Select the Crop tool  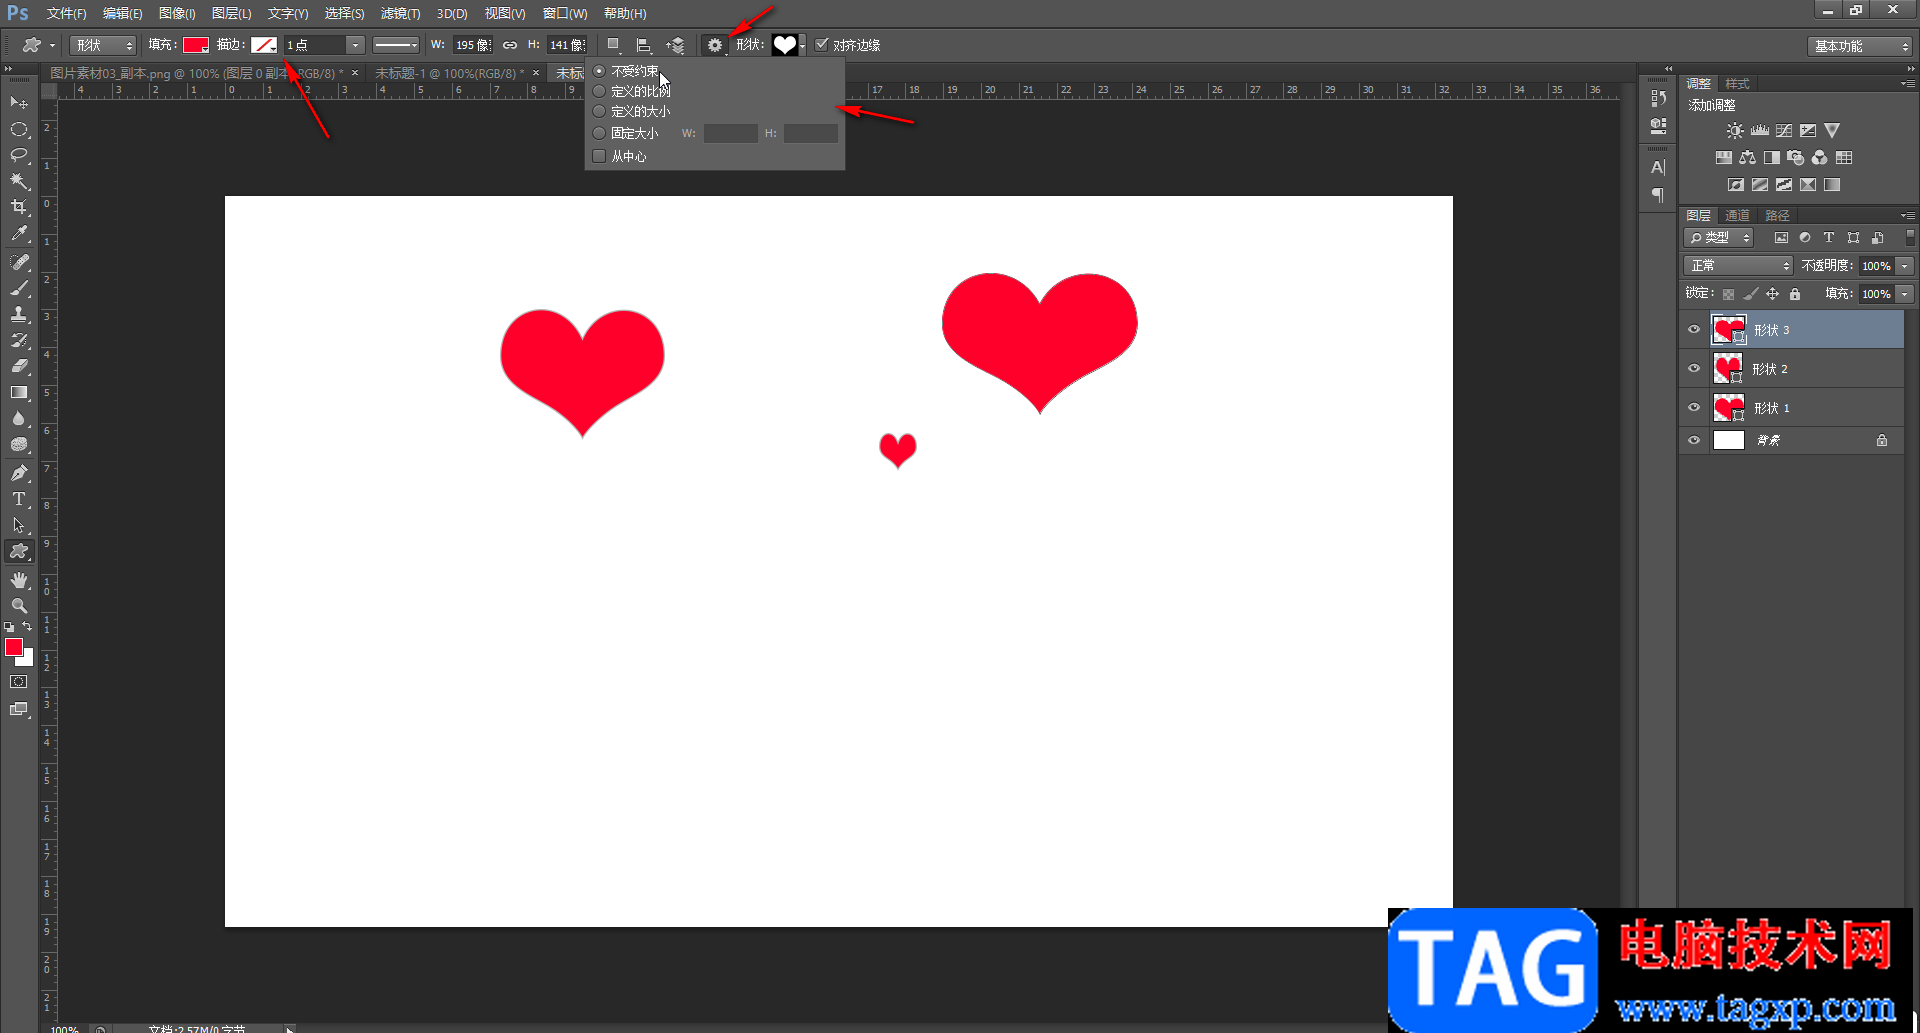coord(19,207)
